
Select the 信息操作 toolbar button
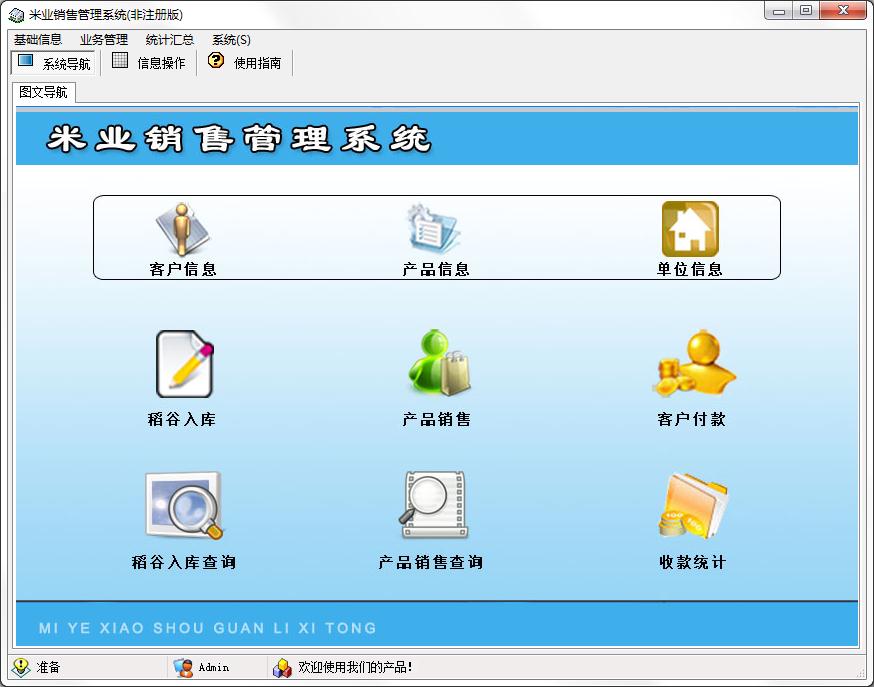click(148, 61)
